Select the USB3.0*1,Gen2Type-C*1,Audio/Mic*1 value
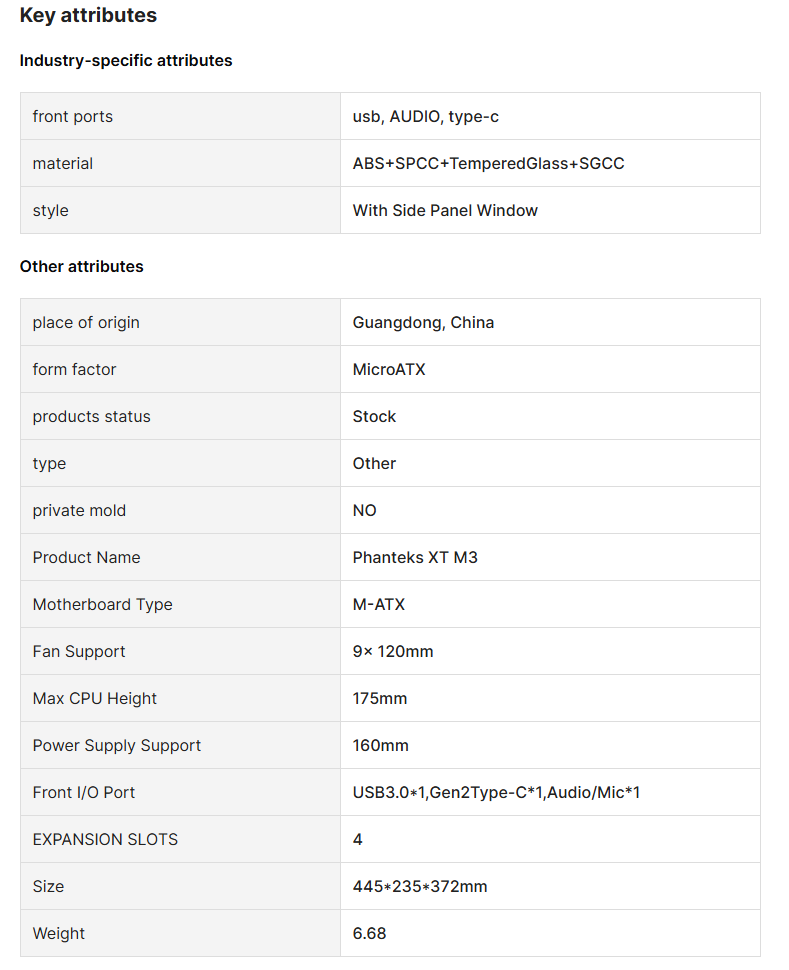Viewport: 789px width, 970px height. click(496, 793)
